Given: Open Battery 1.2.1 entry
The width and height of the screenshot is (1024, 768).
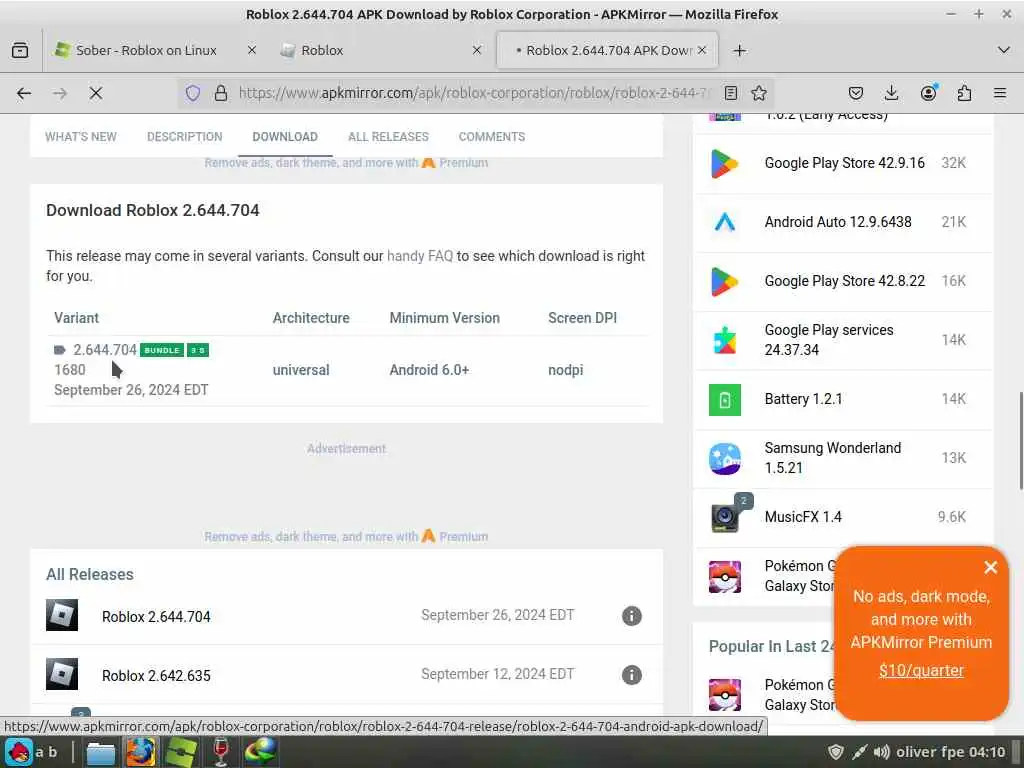Looking at the screenshot, I should tap(803, 399).
